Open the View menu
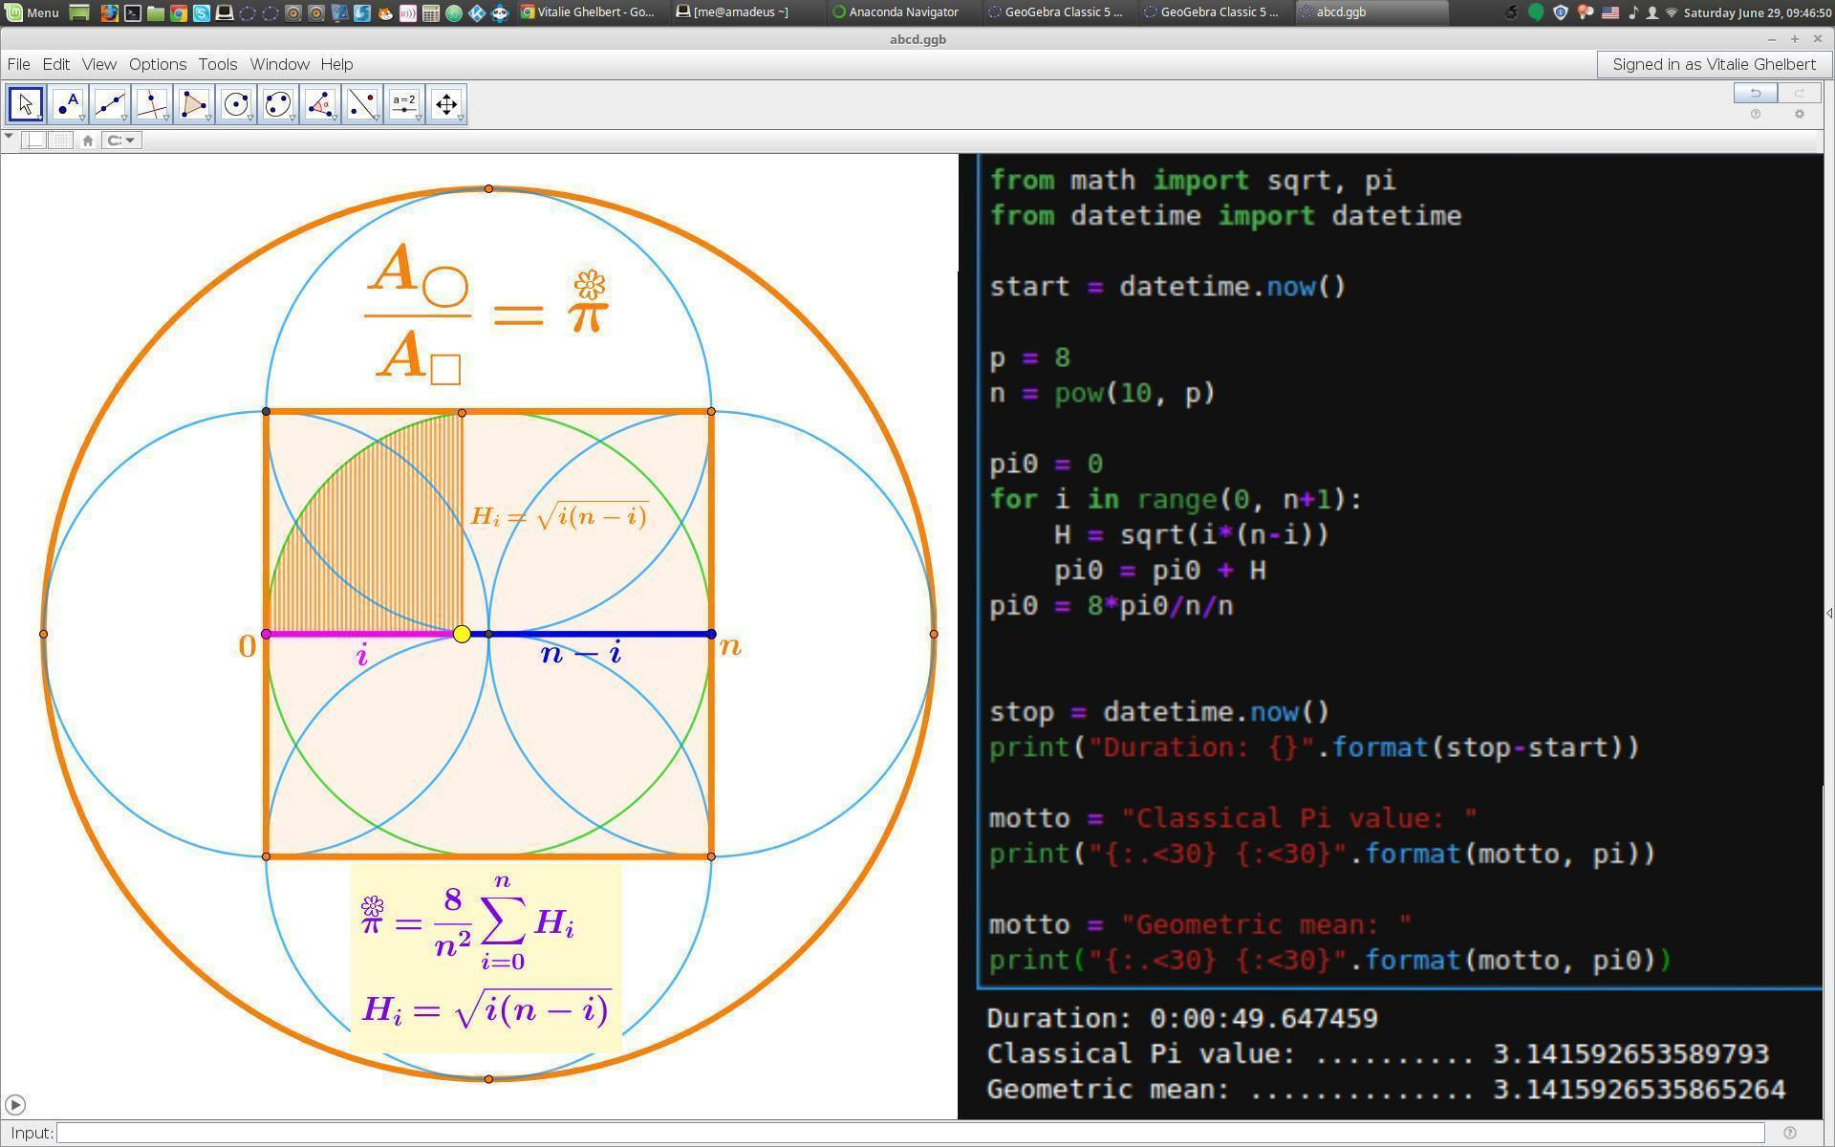Screen dimensions: 1835x1147 [x=99, y=64]
